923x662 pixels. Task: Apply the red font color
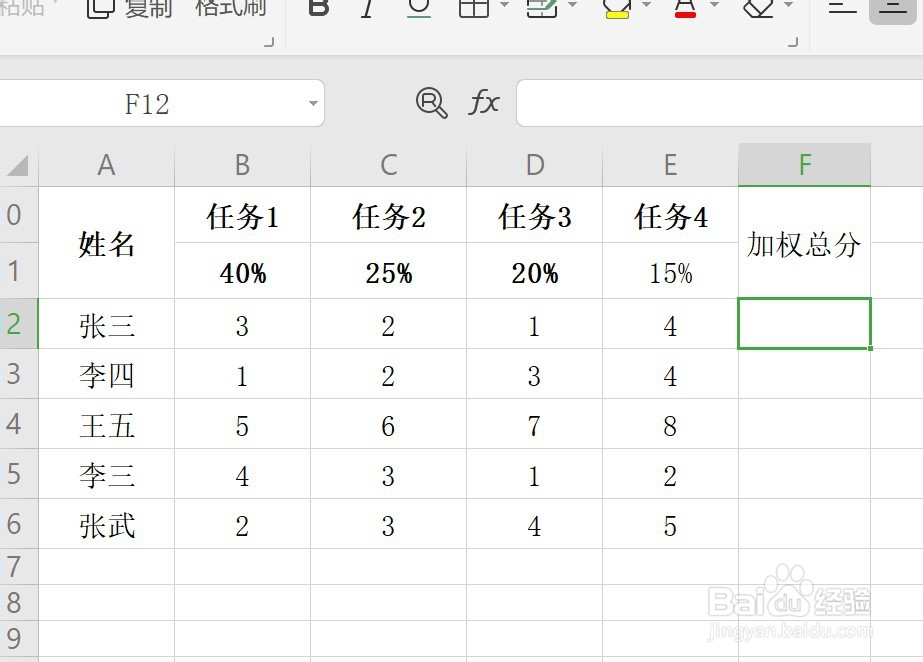686,8
